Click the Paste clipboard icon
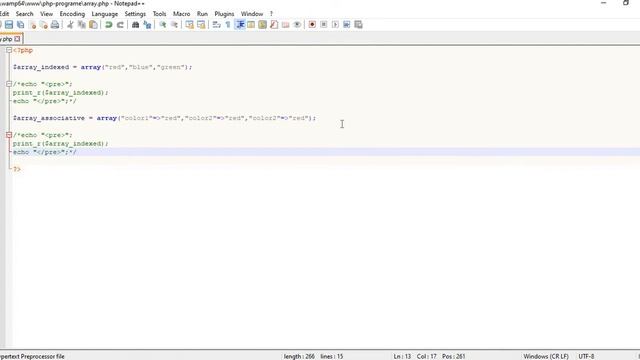Viewport: 640px width, 360px height. pos(93,25)
